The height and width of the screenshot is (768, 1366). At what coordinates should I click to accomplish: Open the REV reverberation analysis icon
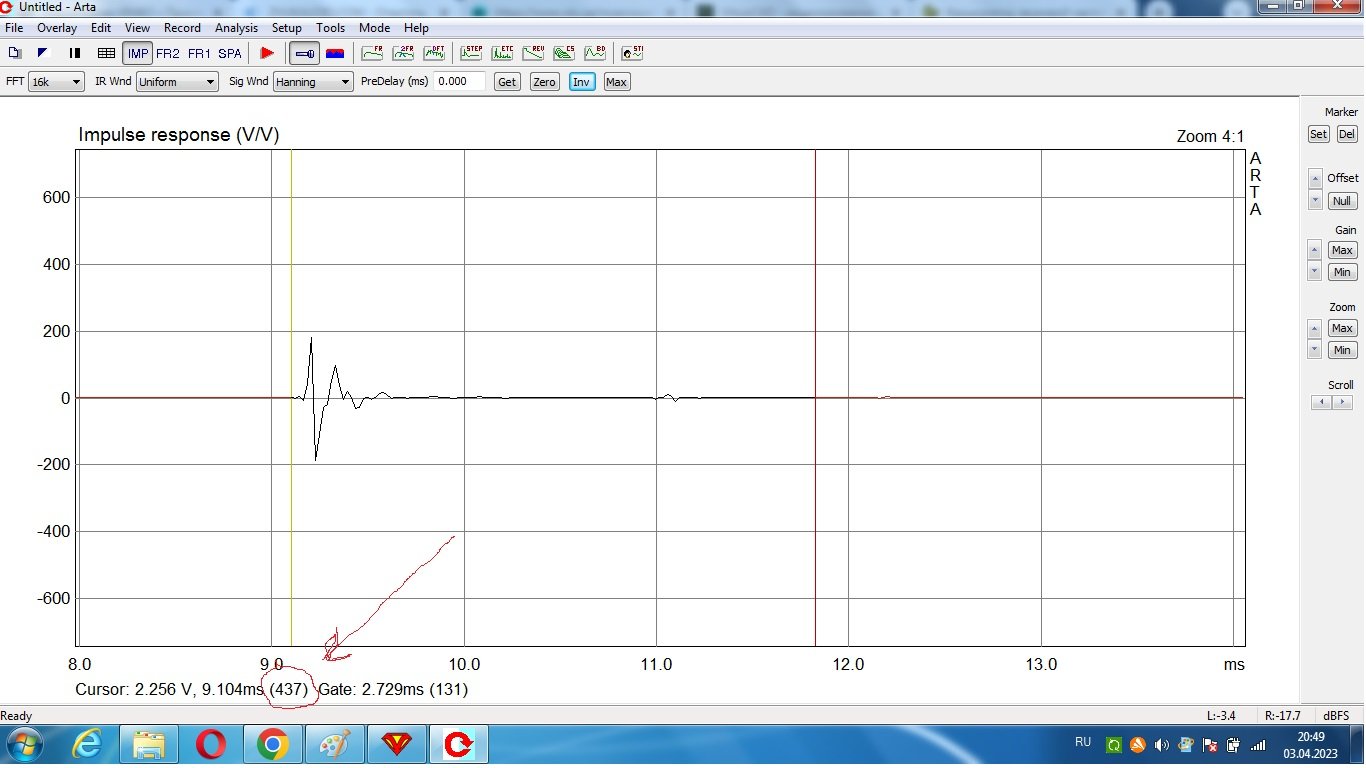(533, 53)
